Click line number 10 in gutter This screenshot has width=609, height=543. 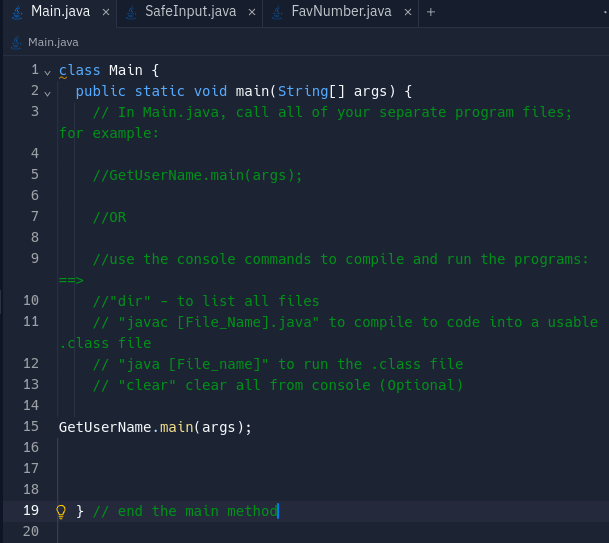(x=31, y=300)
